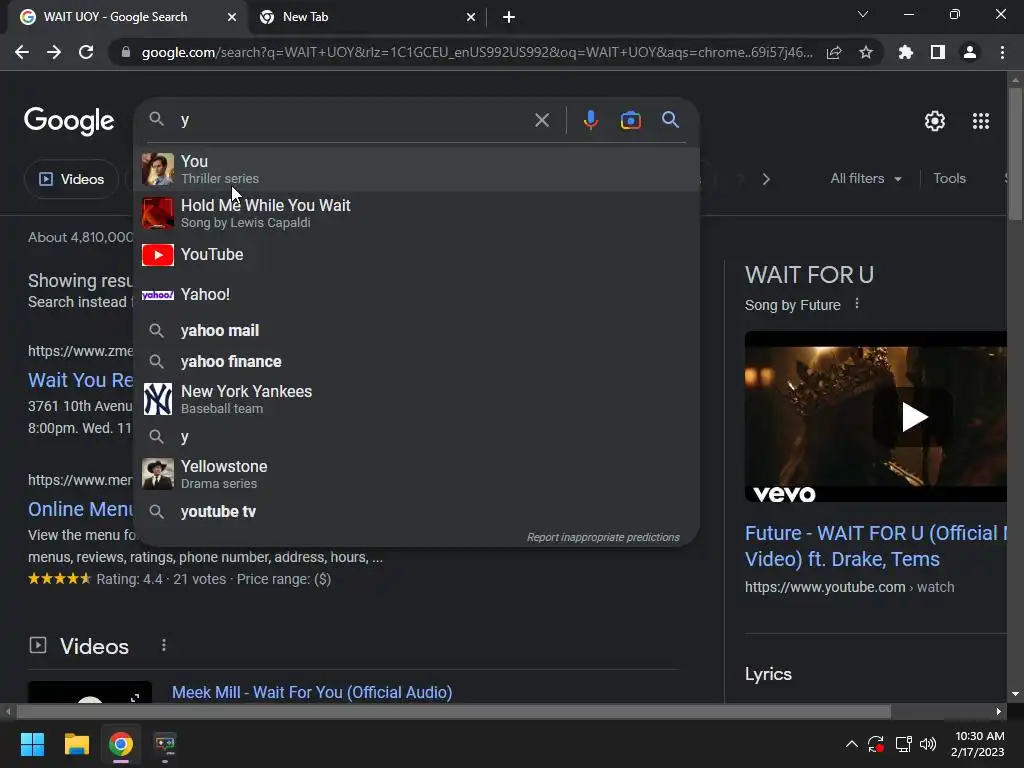This screenshot has height=768, width=1024.
Task: Open the Google apps grid
Action: pyautogui.click(x=981, y=121)
